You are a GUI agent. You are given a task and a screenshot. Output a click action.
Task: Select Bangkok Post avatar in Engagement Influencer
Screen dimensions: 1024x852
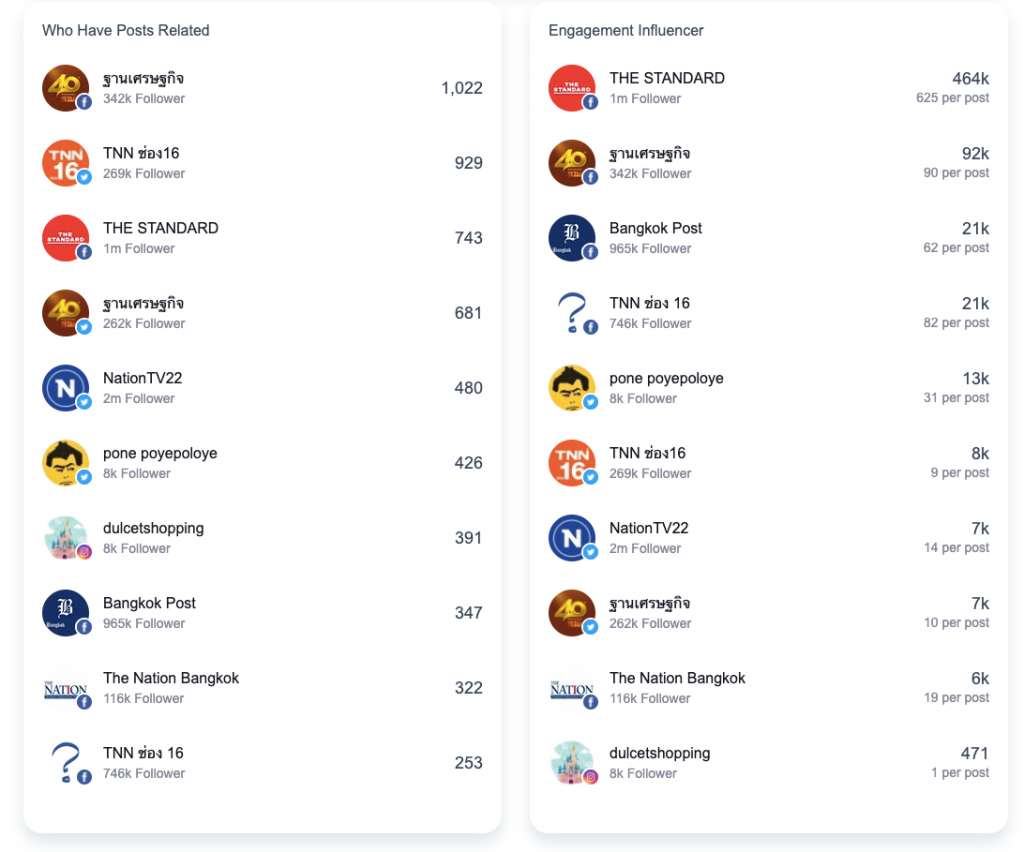tap(571, 238)
